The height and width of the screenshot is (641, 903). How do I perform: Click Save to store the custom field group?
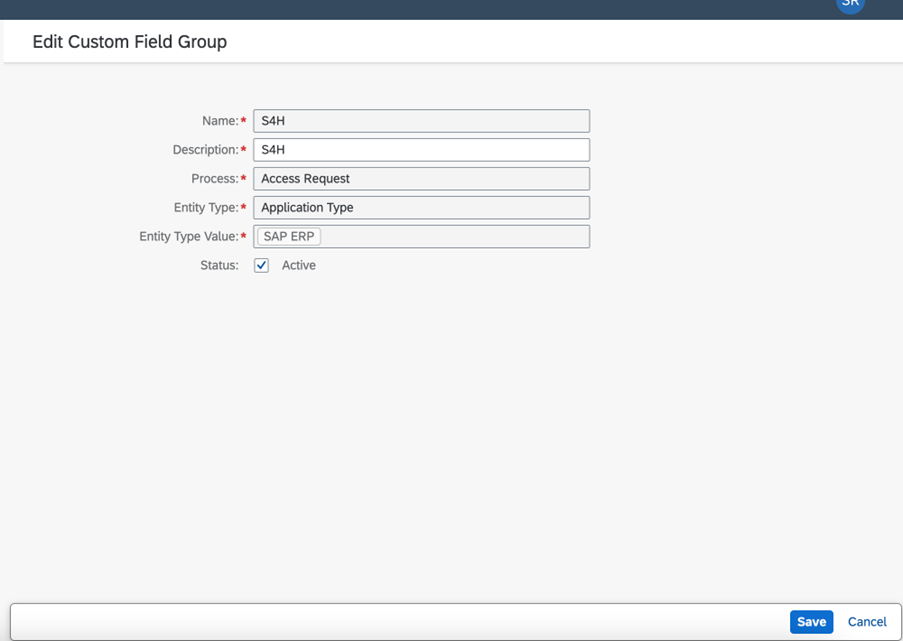(x=811, y=621)
